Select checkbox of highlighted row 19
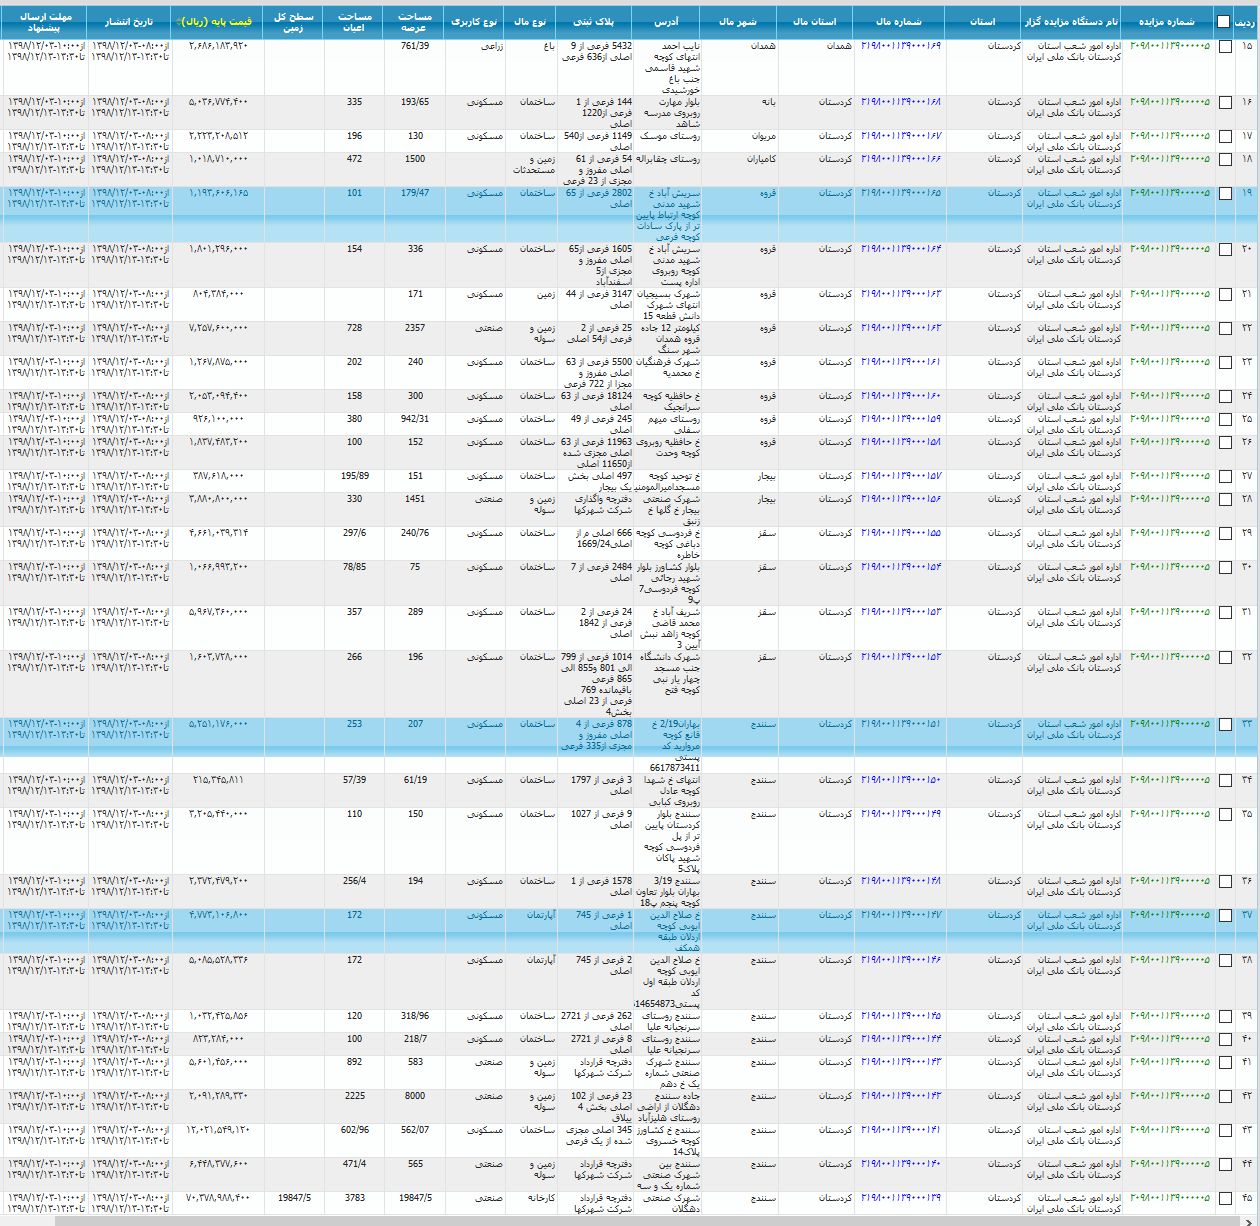1260x1226 pixels. pyautogui.click(x=1225, y=194)
